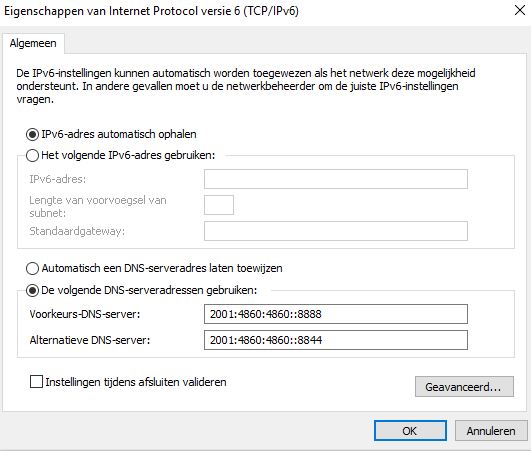Close the IPv6 properties dialog with X

520,10
